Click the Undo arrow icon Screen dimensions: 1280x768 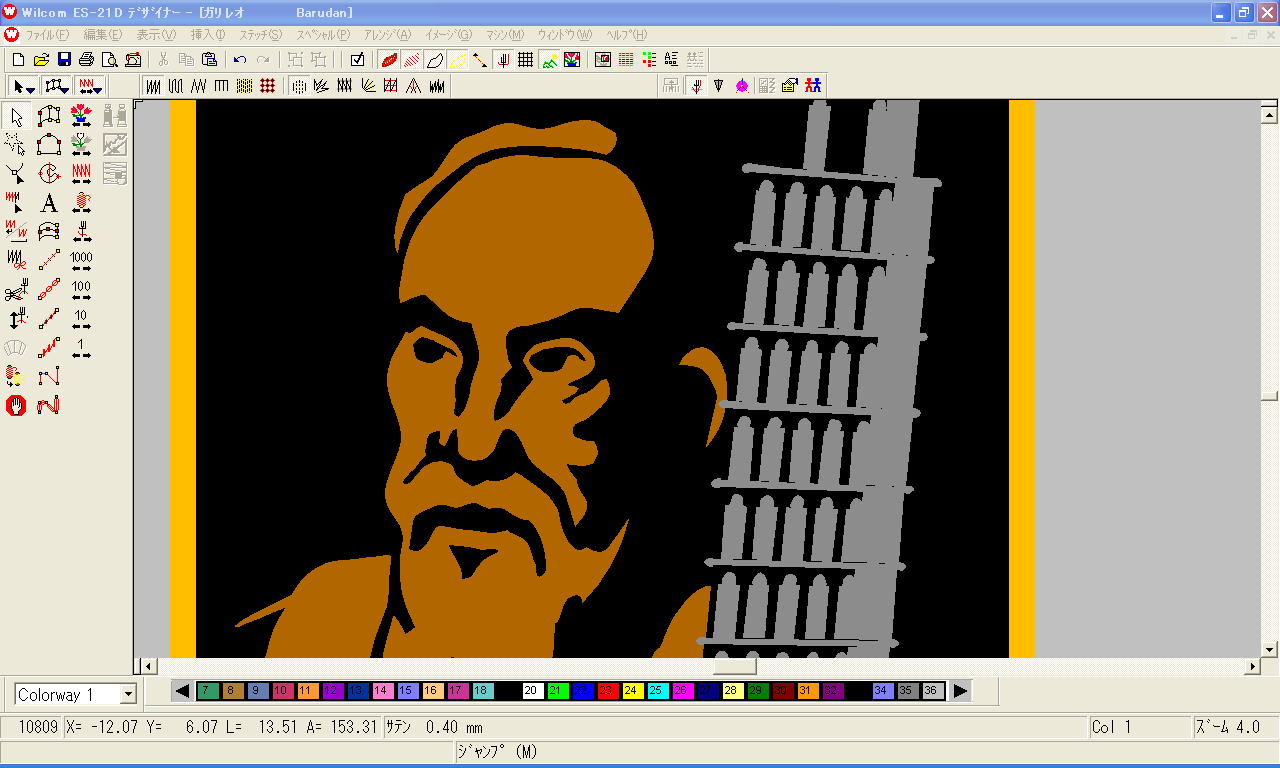coord(240,60)
